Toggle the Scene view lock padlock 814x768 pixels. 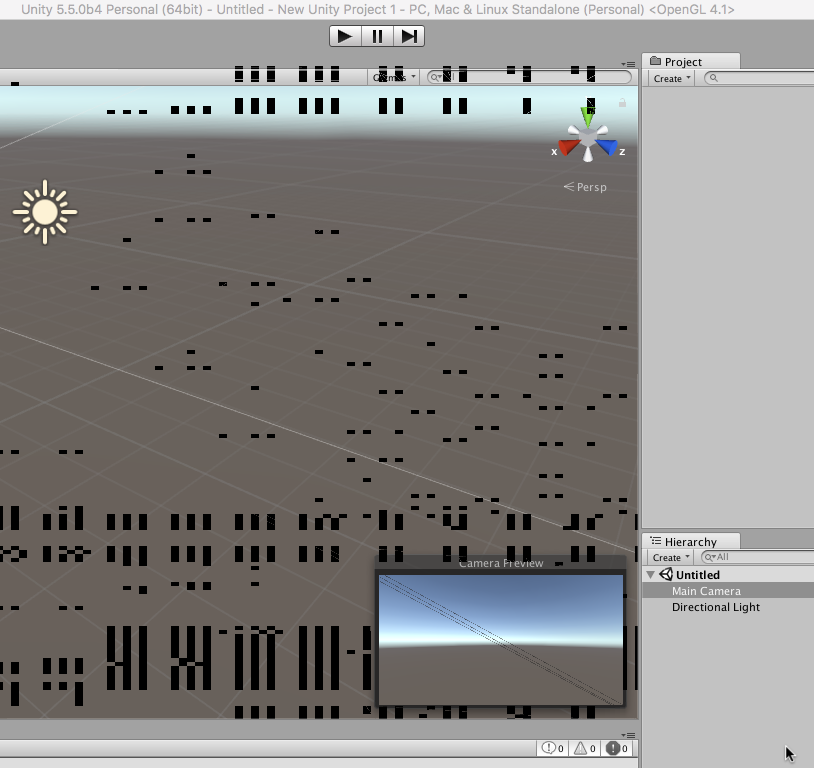click(x=623, y=102)
